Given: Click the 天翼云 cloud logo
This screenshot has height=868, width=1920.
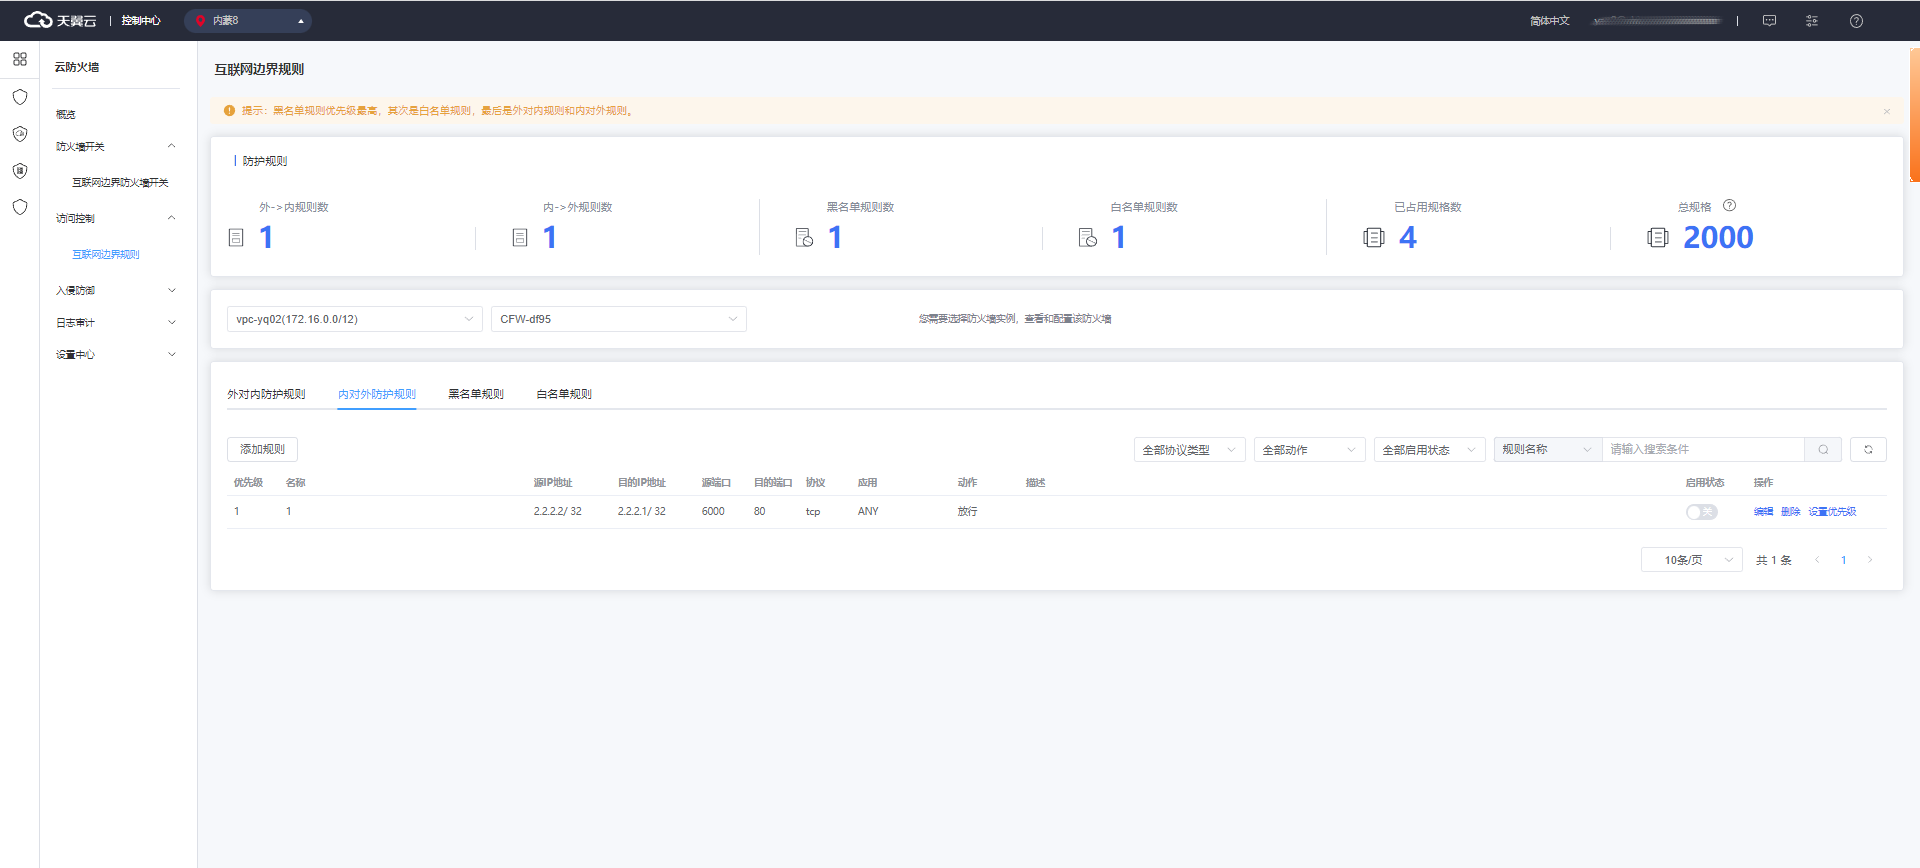Looking at the screenshot, I should pos(60,20).
